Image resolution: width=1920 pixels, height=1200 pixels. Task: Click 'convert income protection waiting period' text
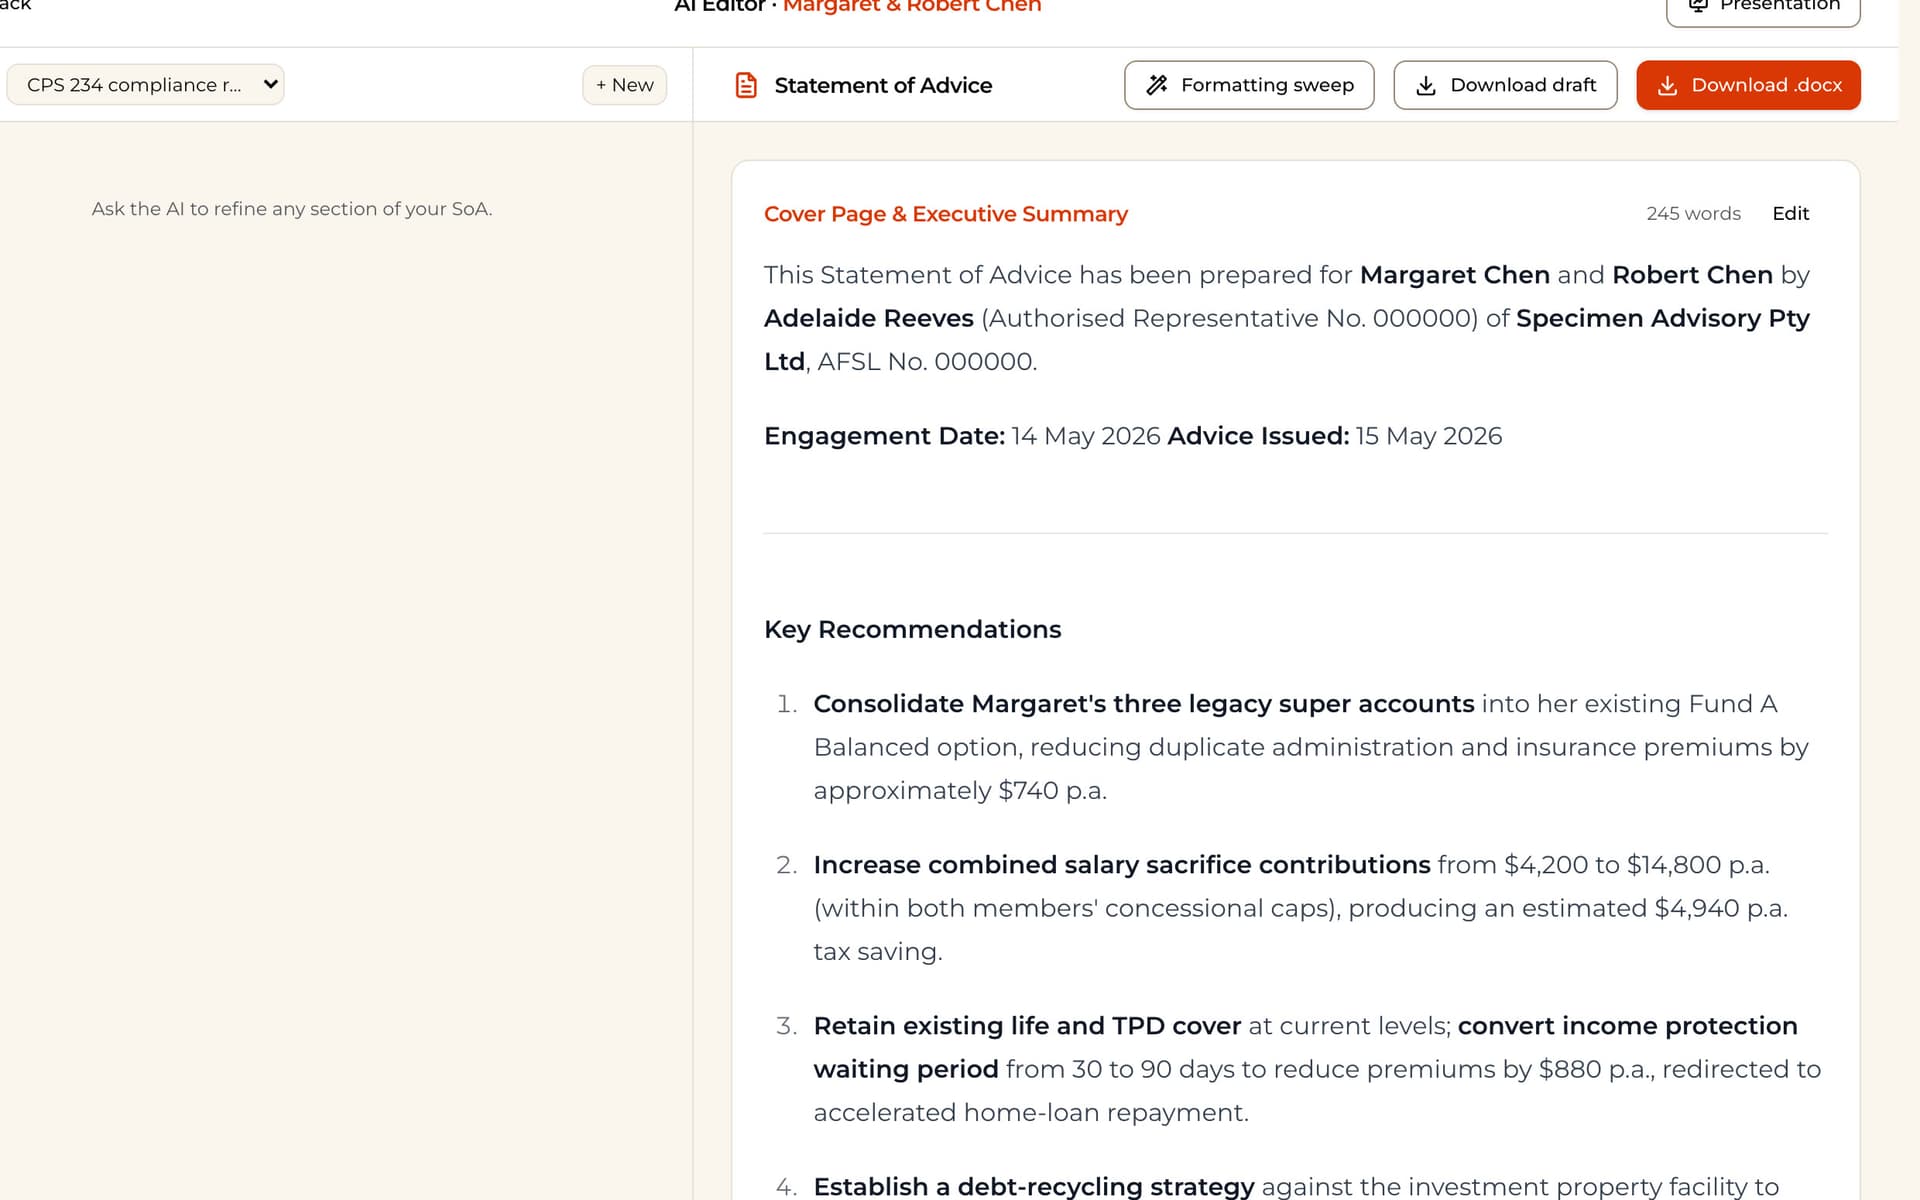click(1305, 1047)
